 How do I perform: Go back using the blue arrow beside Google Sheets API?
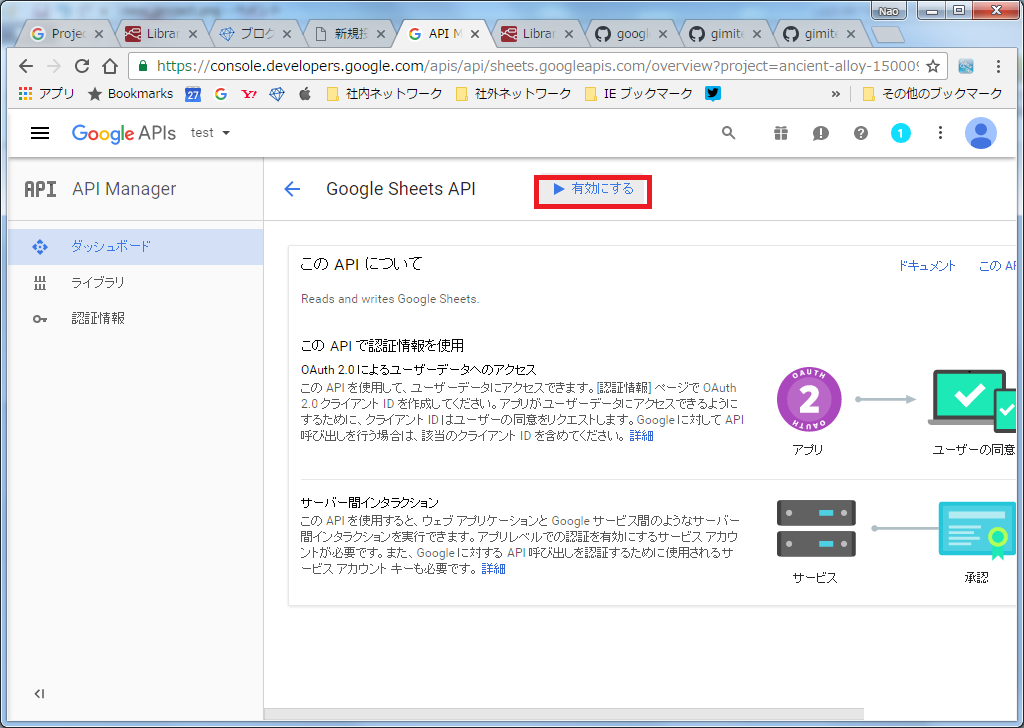292,189
